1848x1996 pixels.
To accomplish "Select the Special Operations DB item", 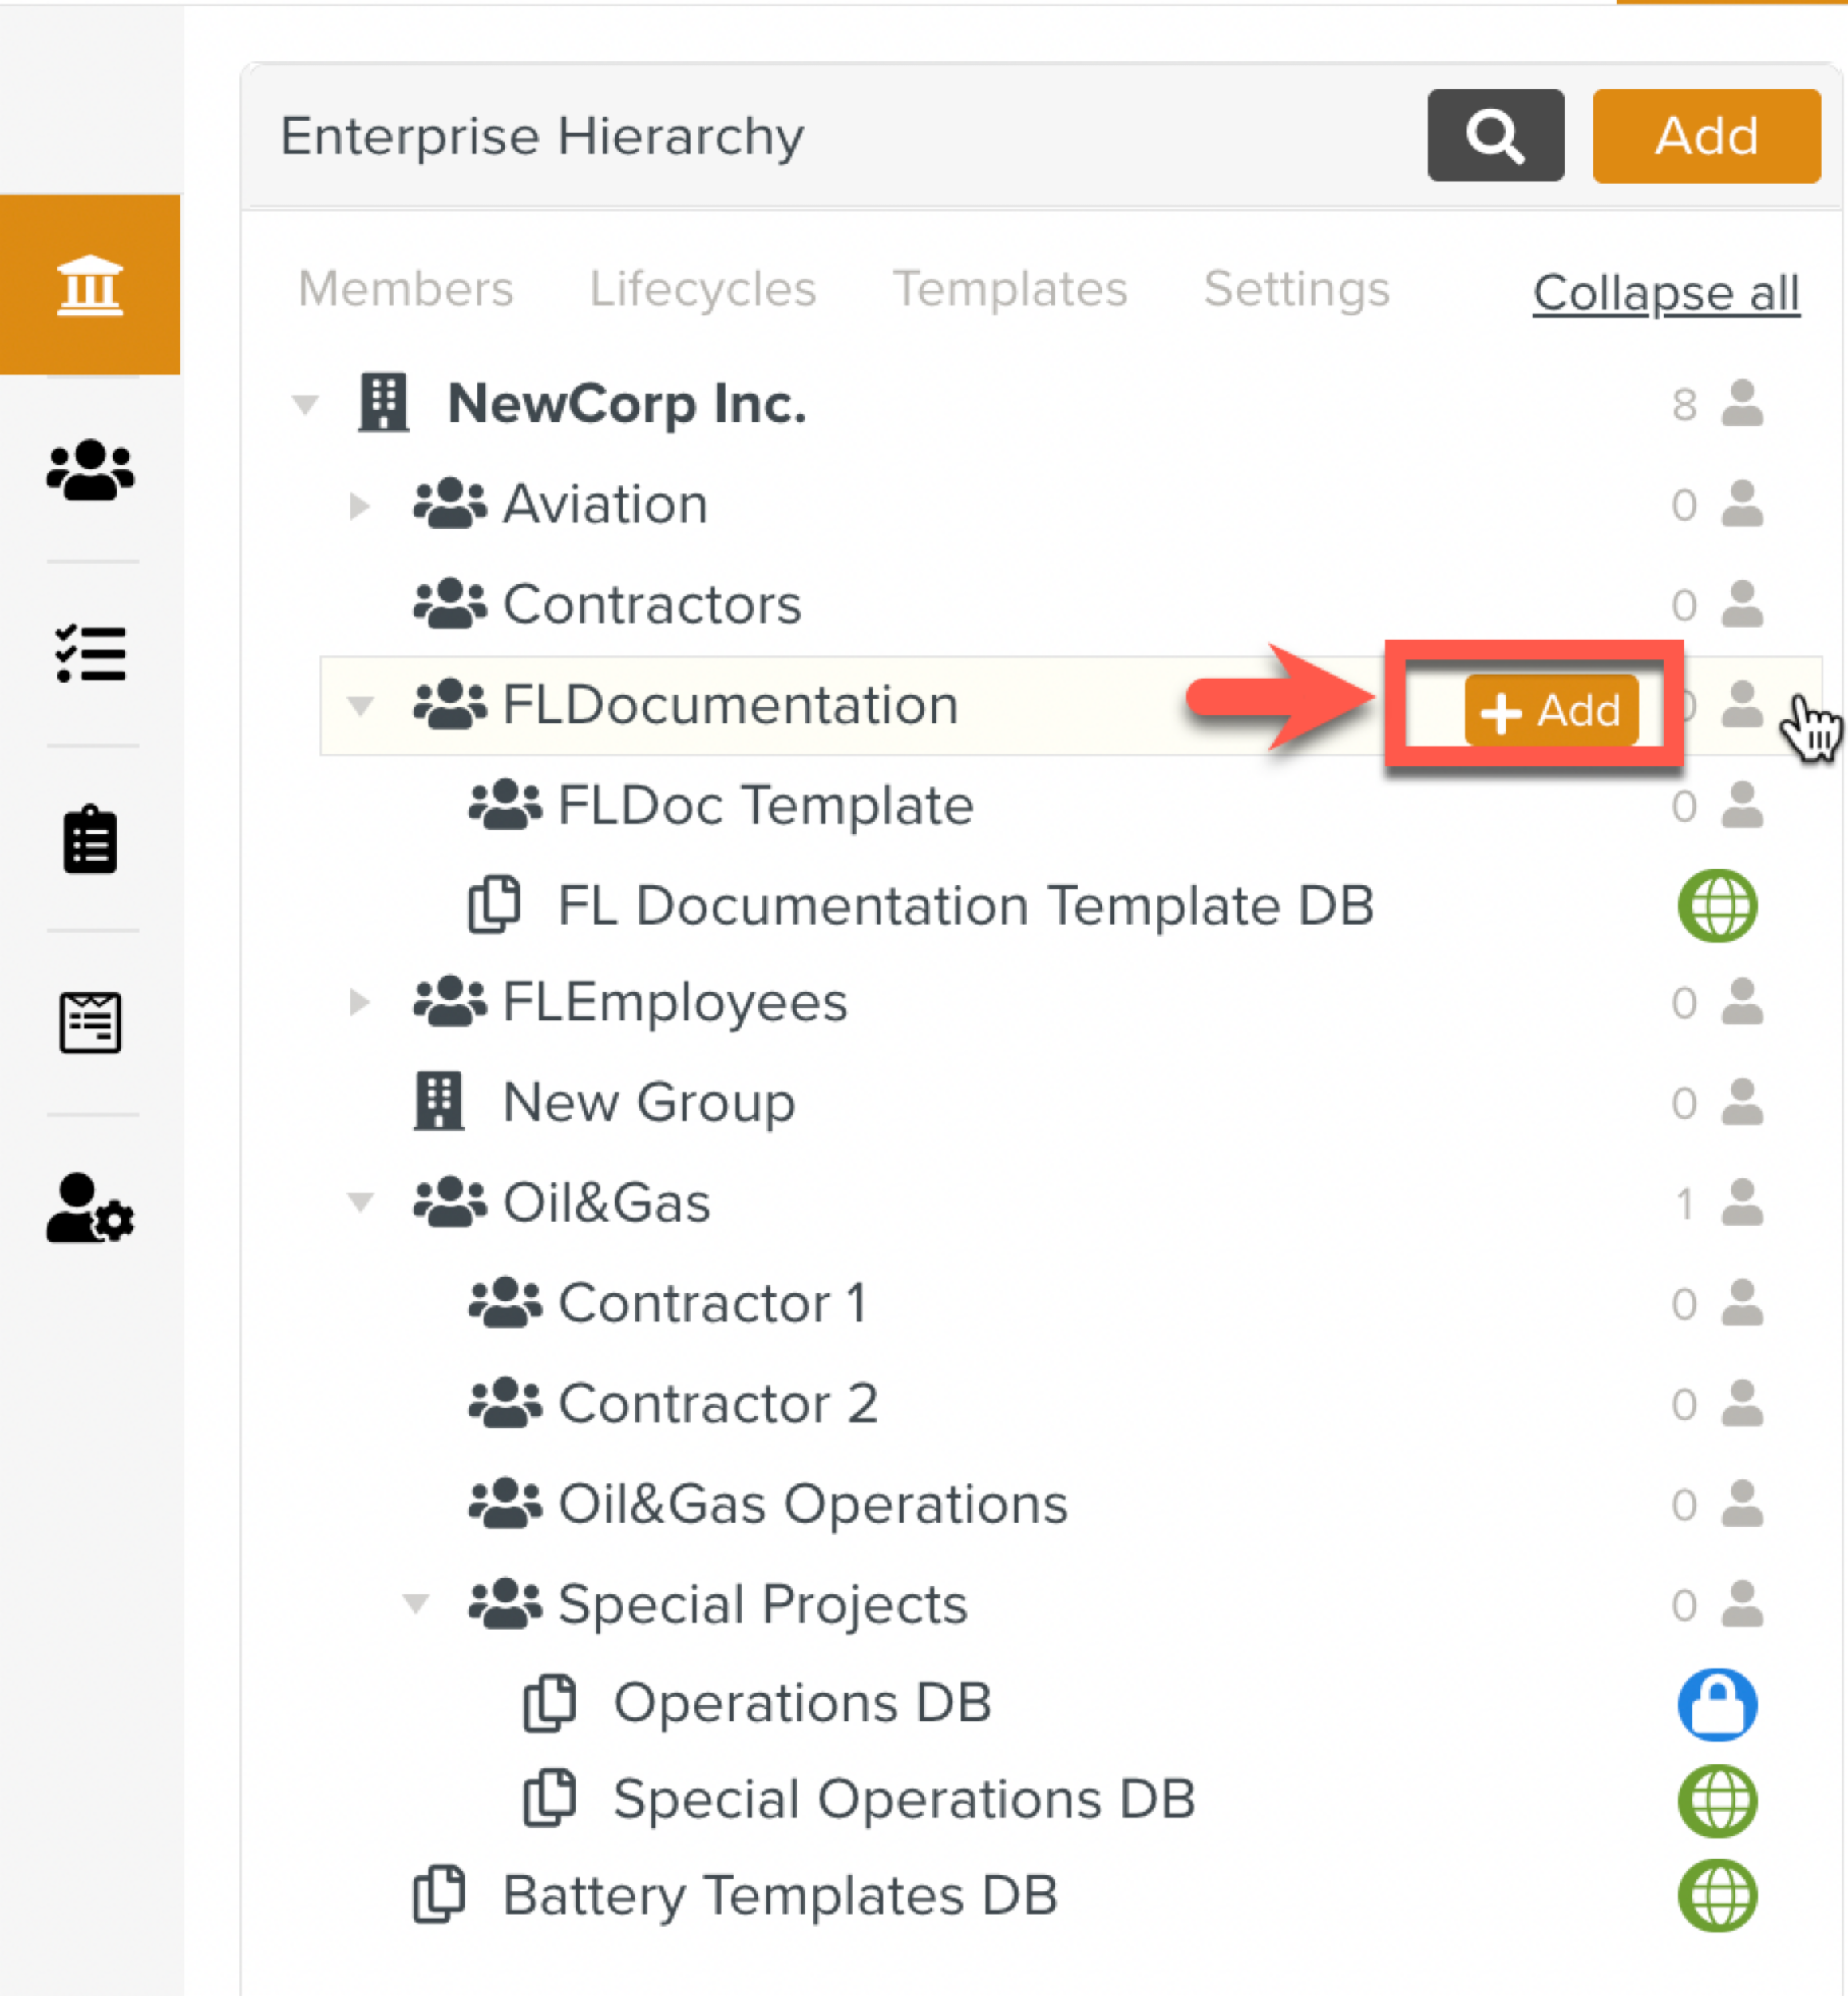I will click(903, 1800).
